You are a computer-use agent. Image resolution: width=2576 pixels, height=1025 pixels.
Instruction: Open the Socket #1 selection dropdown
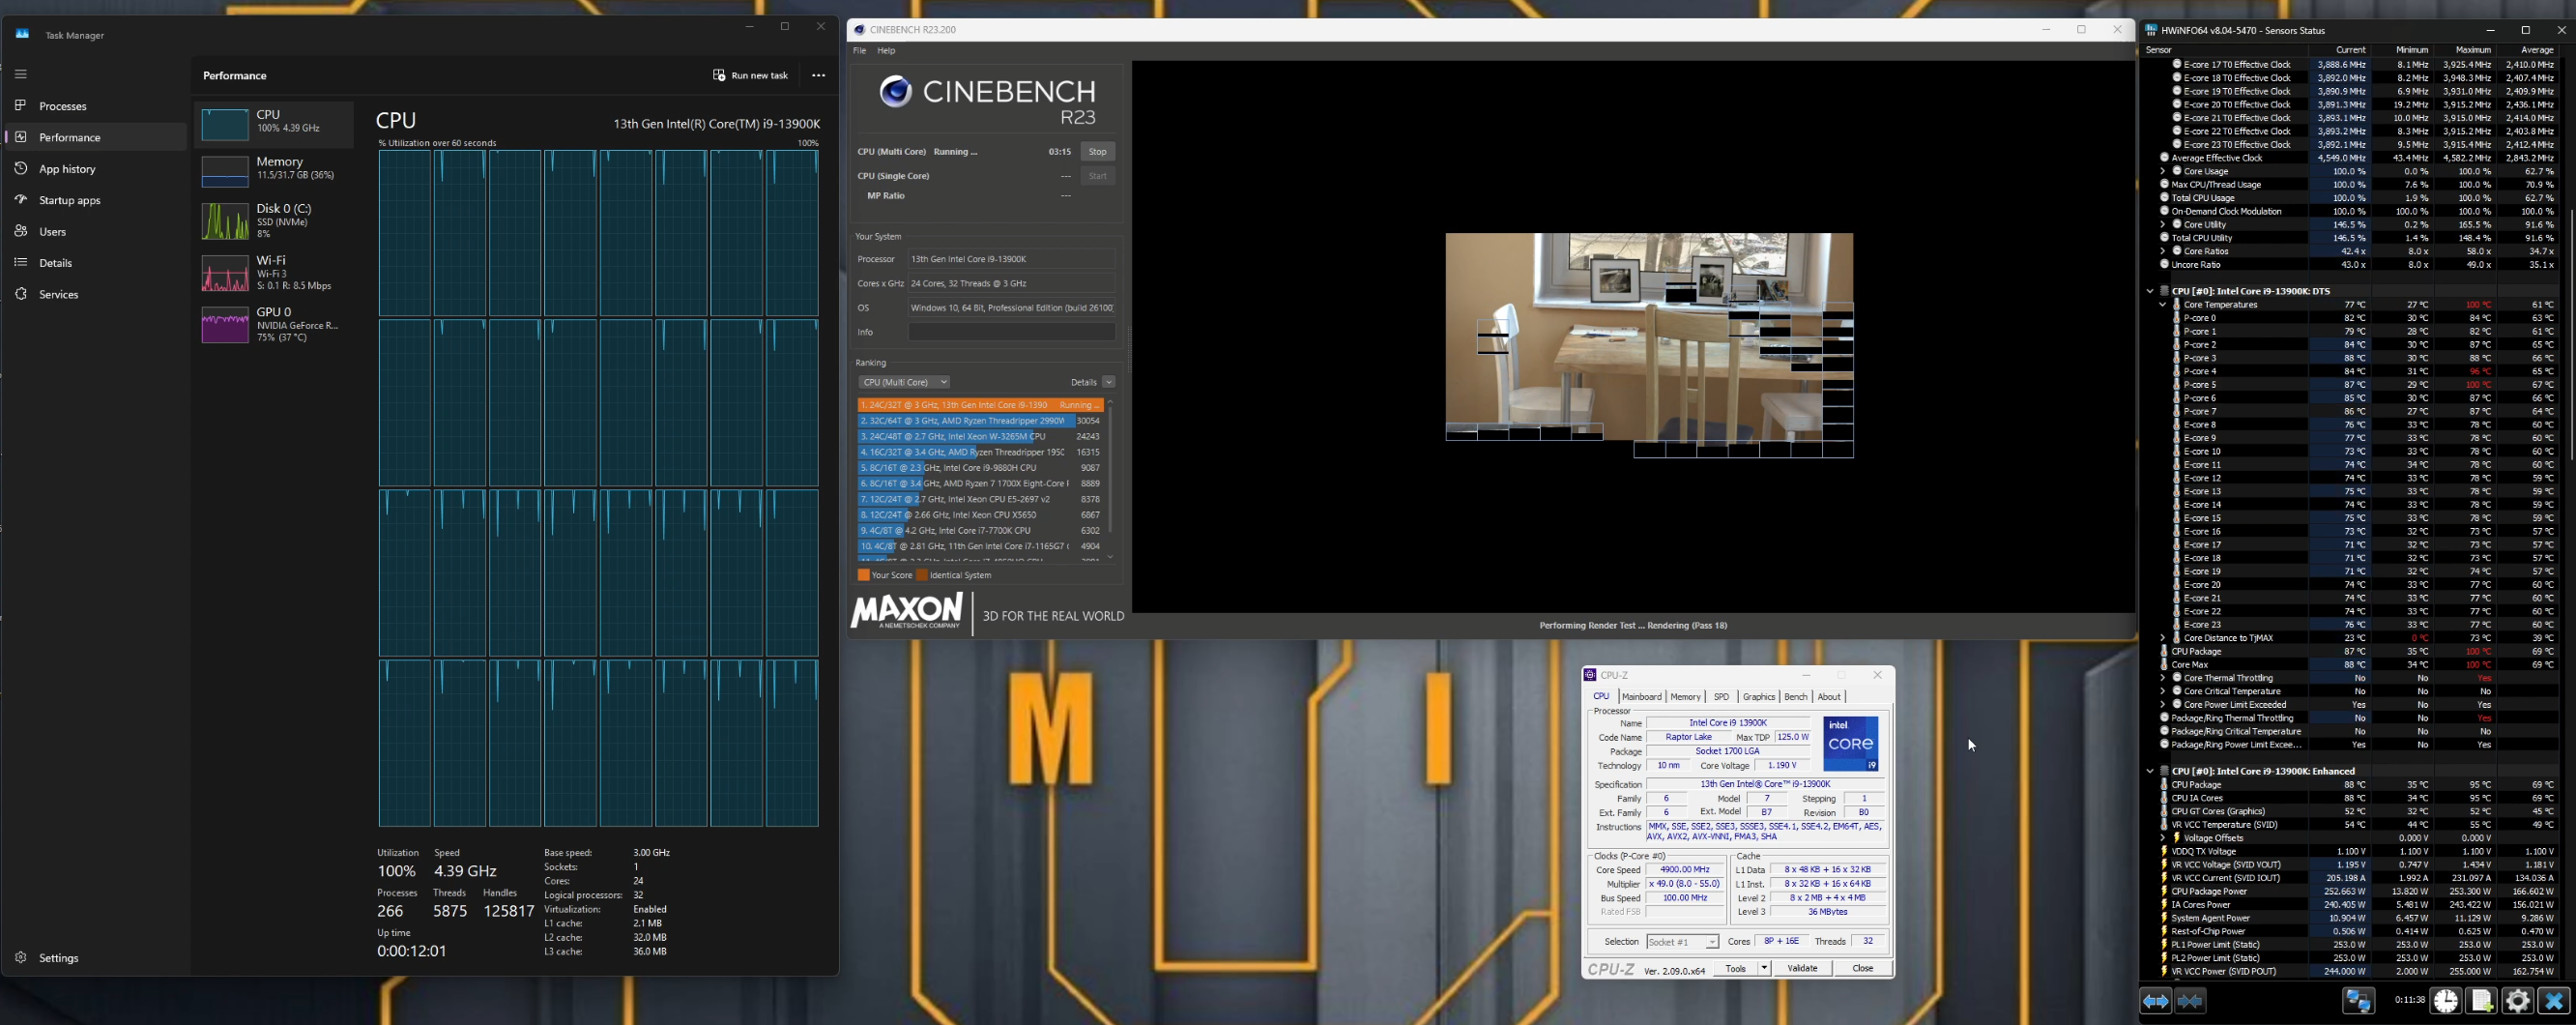coord(1682,942)
